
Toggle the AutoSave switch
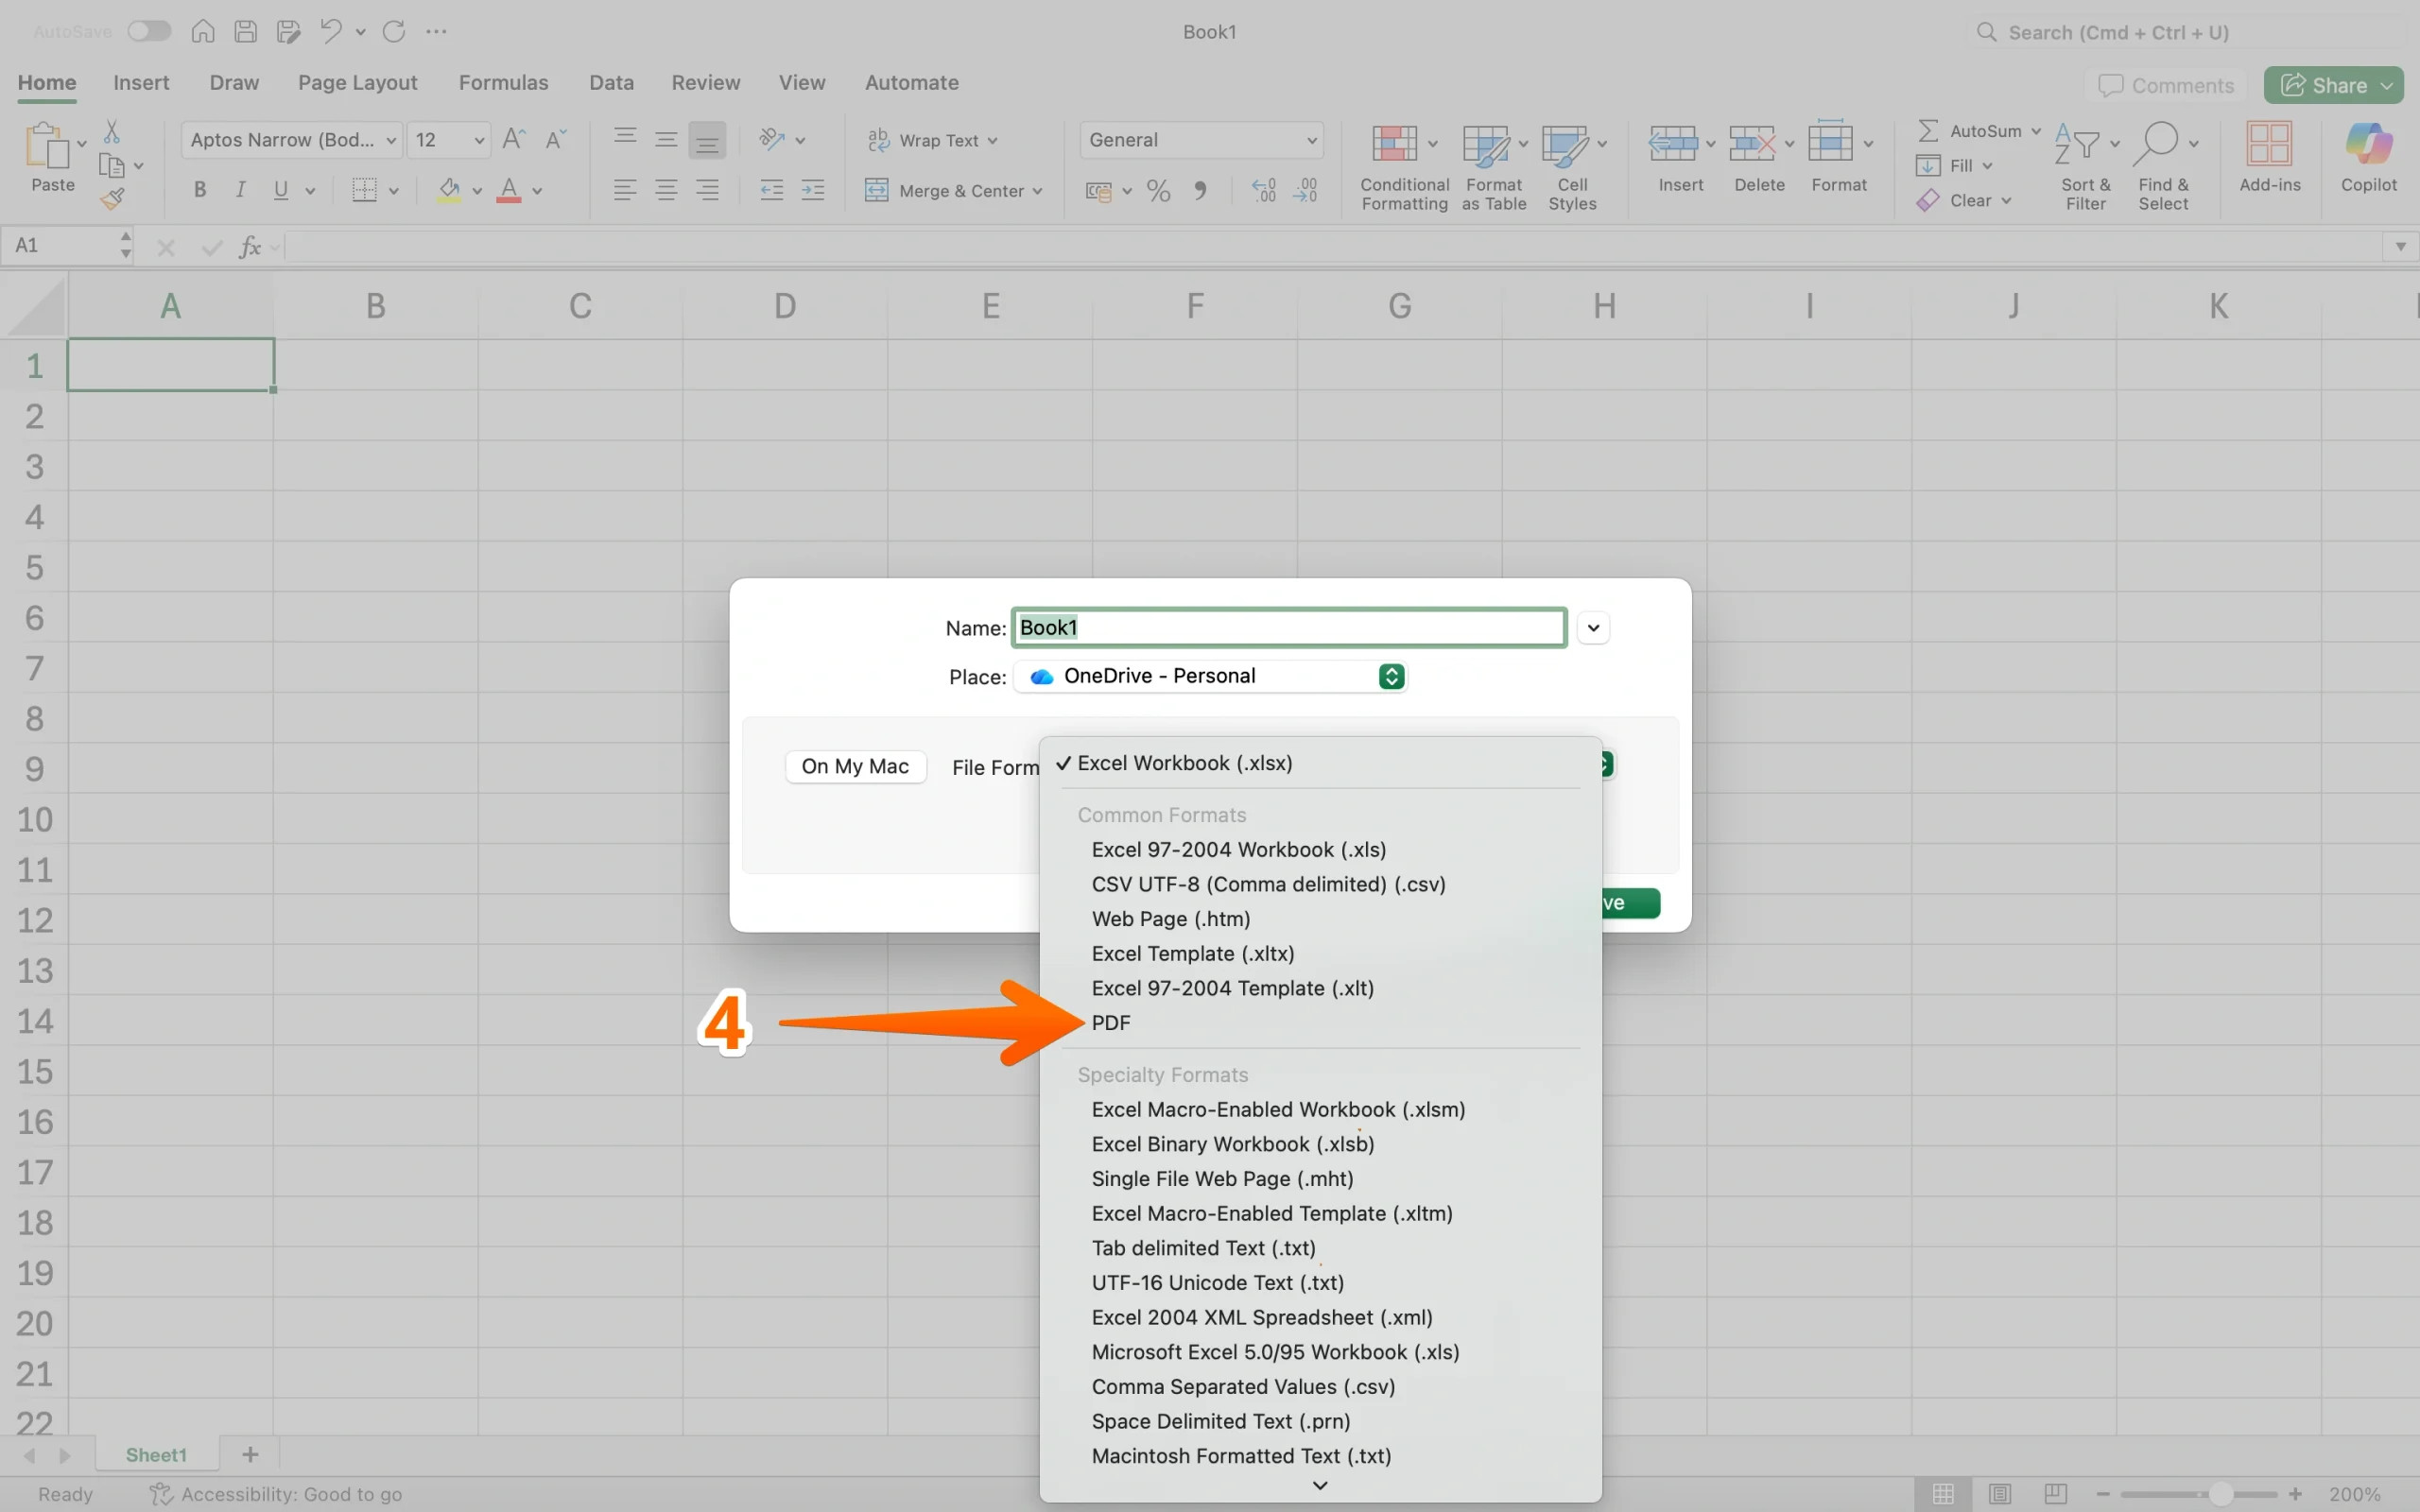click(x=149, y=31)
